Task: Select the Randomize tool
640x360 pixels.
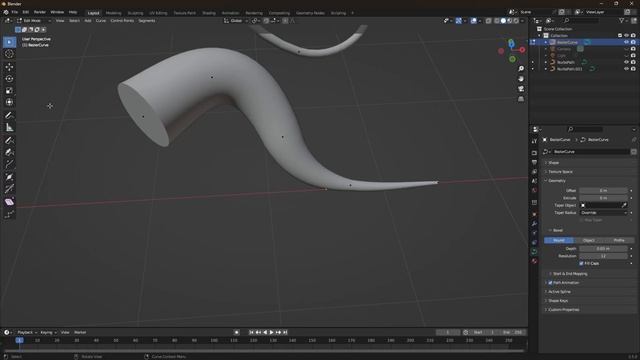Action: (9, 214)
